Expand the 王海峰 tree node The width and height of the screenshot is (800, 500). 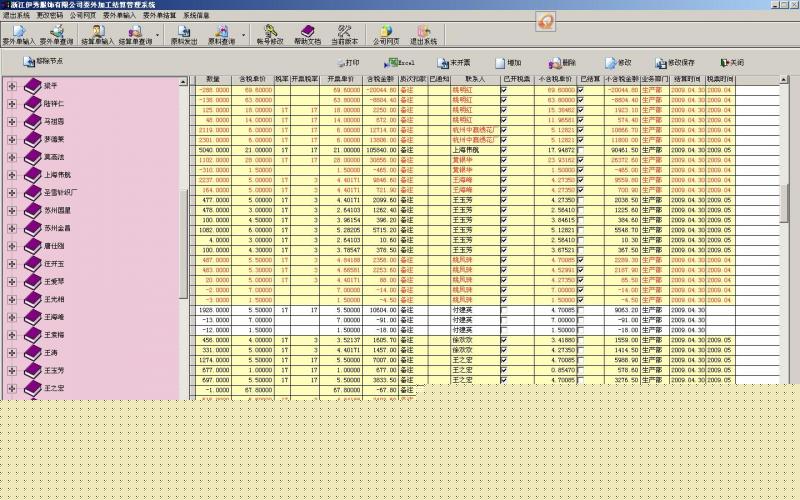12,317
